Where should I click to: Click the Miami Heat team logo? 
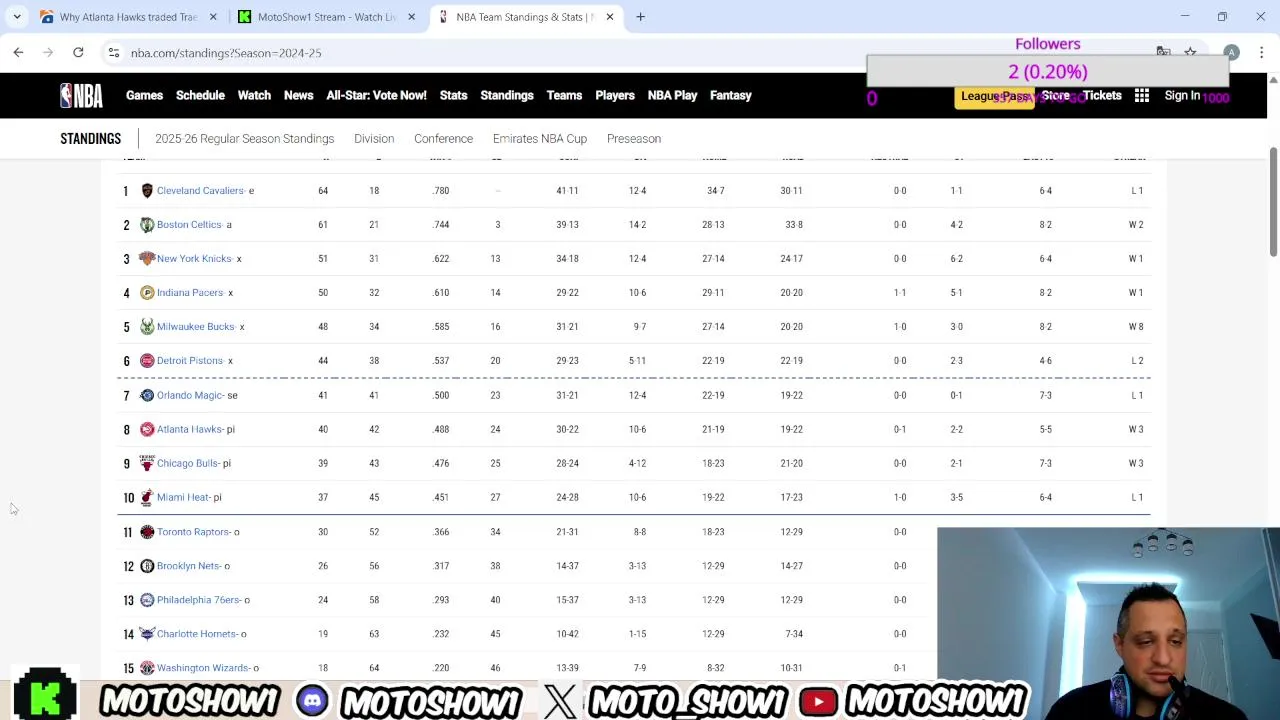click(x=147, y=497)
